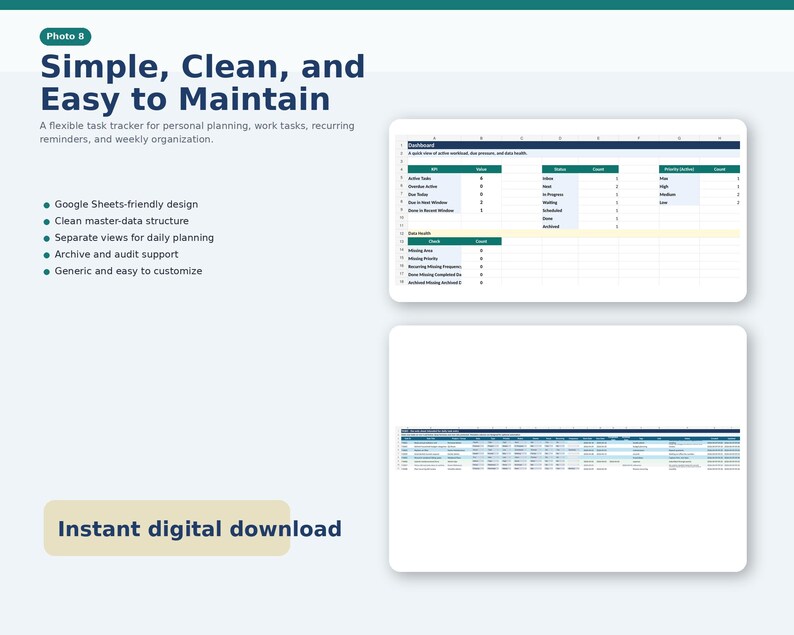Open the Dashboard spreadsheet preview thumbnail
Image resolution: width=794 pixels, height=635 pixels.
pyautogui.click(x=568, y=211)
